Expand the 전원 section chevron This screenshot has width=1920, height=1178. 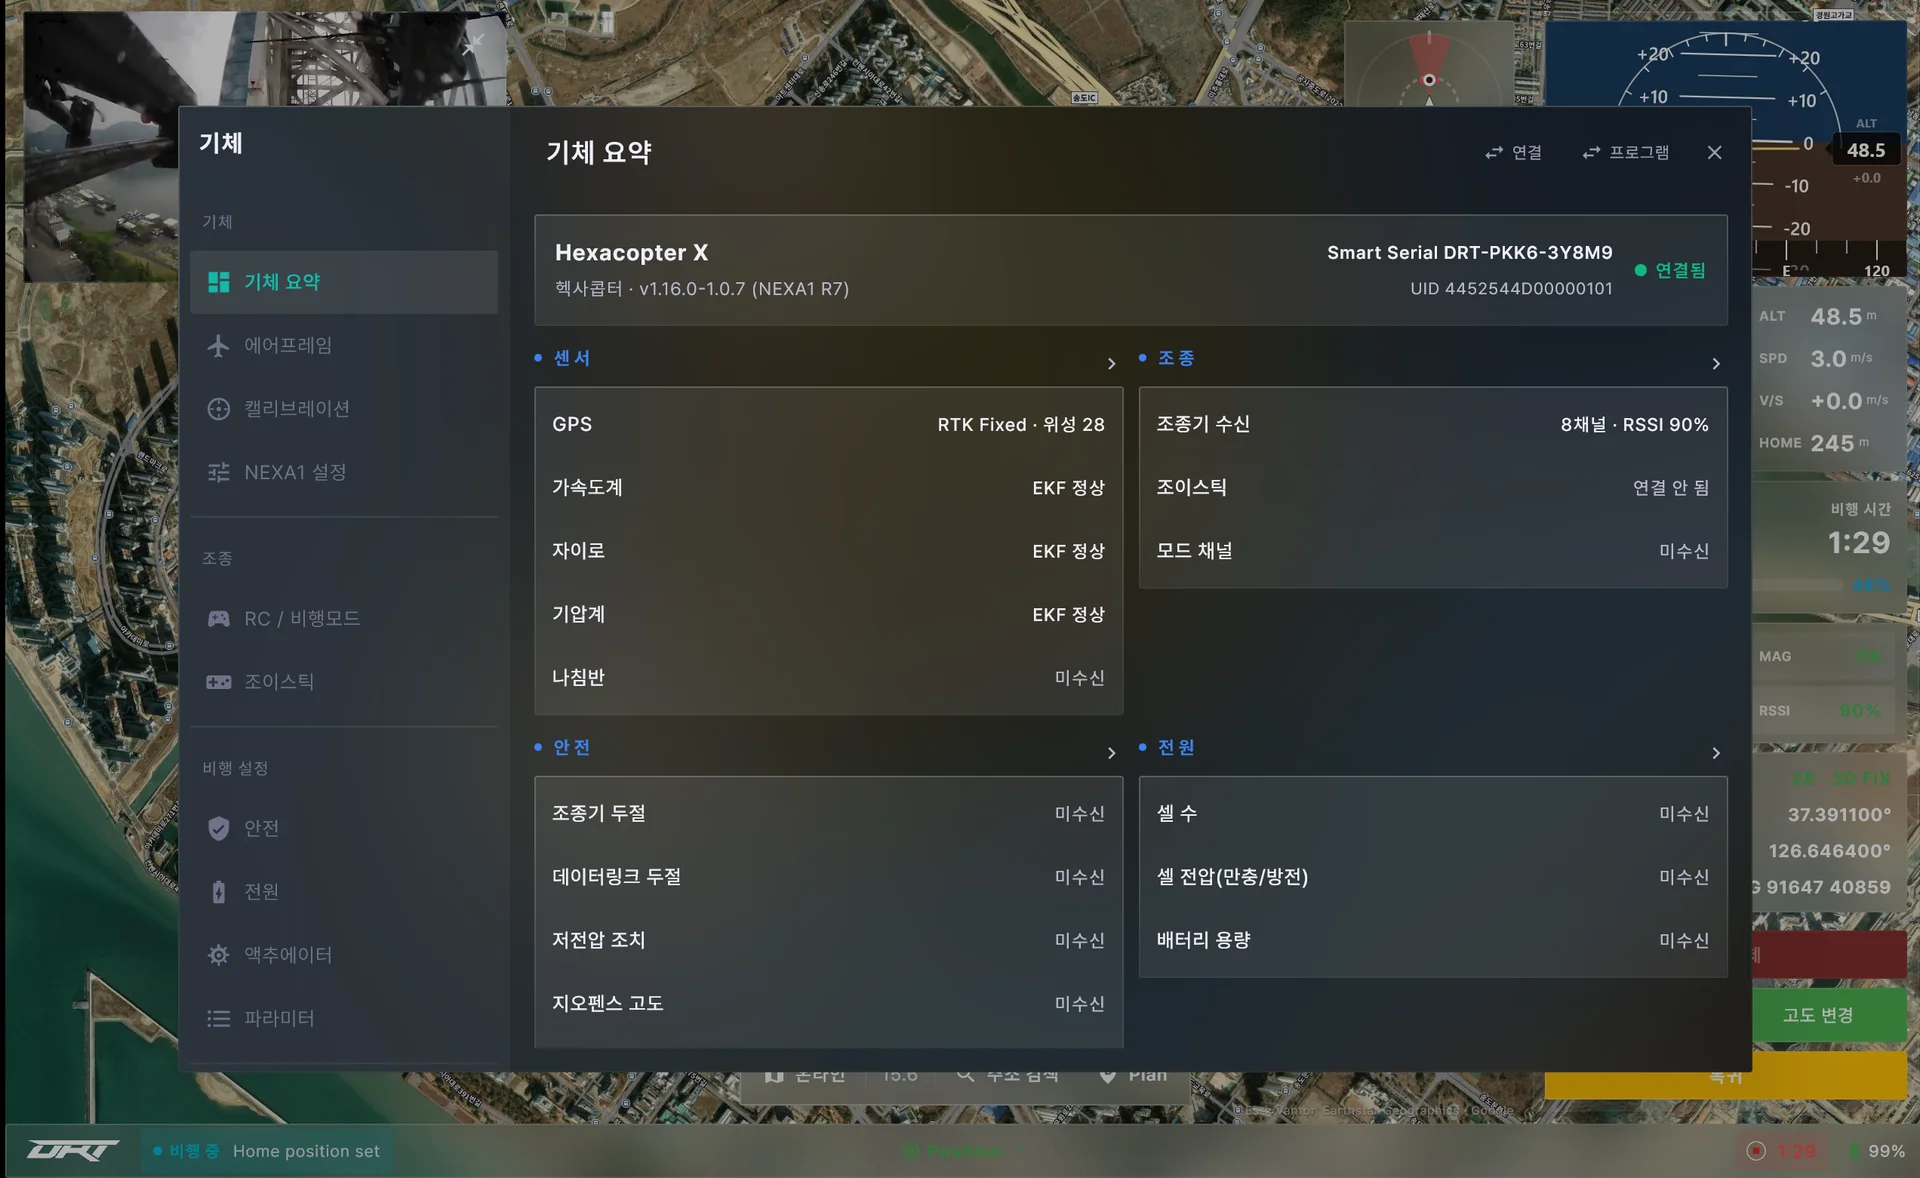(1716, 752)
